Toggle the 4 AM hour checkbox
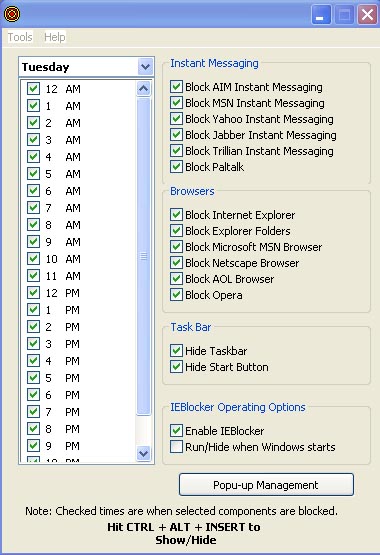Screen dimensions: 380x555 click(x=33, y=156)
